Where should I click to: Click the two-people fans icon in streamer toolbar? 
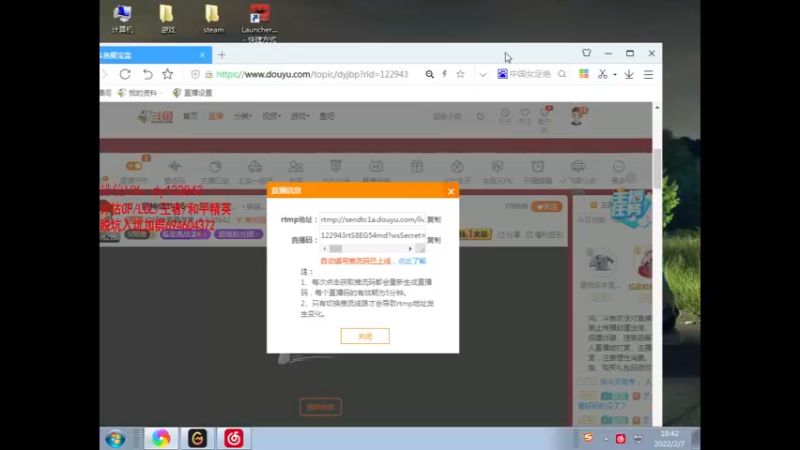(x=296, y=166)
